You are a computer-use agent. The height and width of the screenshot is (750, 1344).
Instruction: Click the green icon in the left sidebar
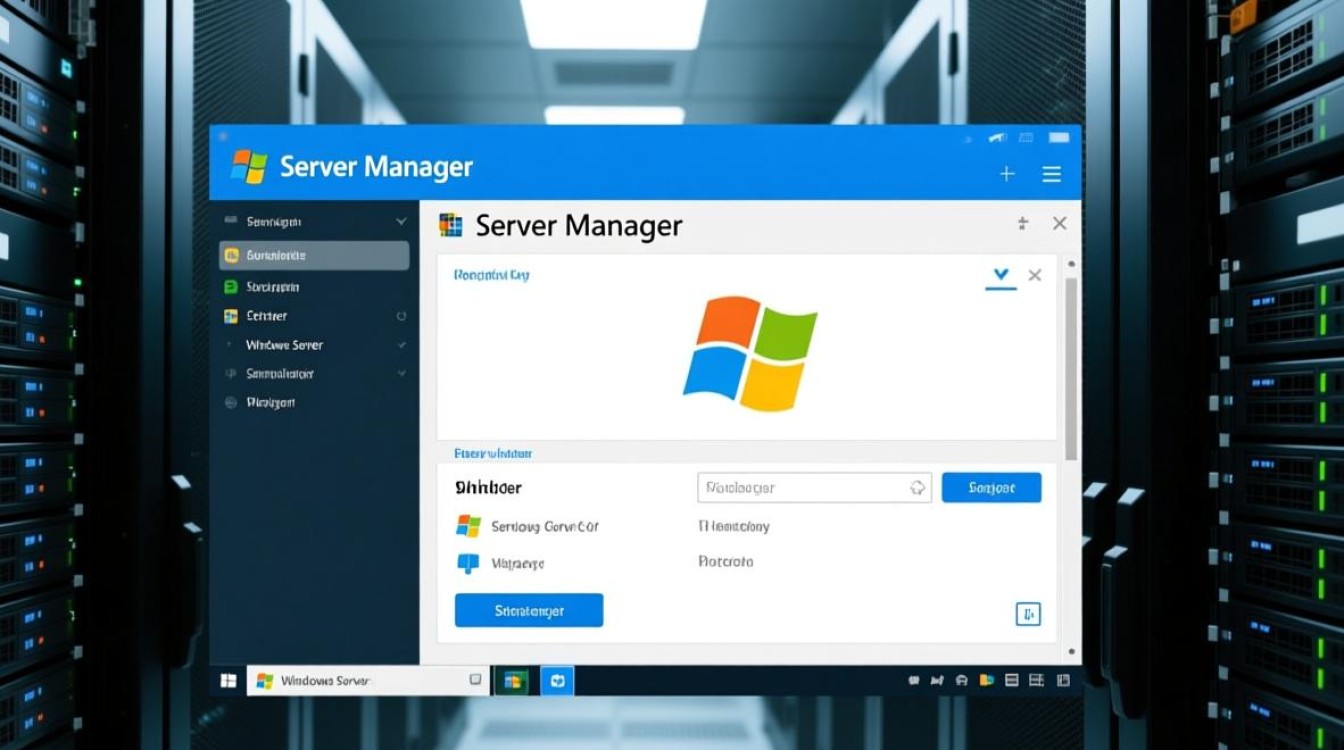230,287
